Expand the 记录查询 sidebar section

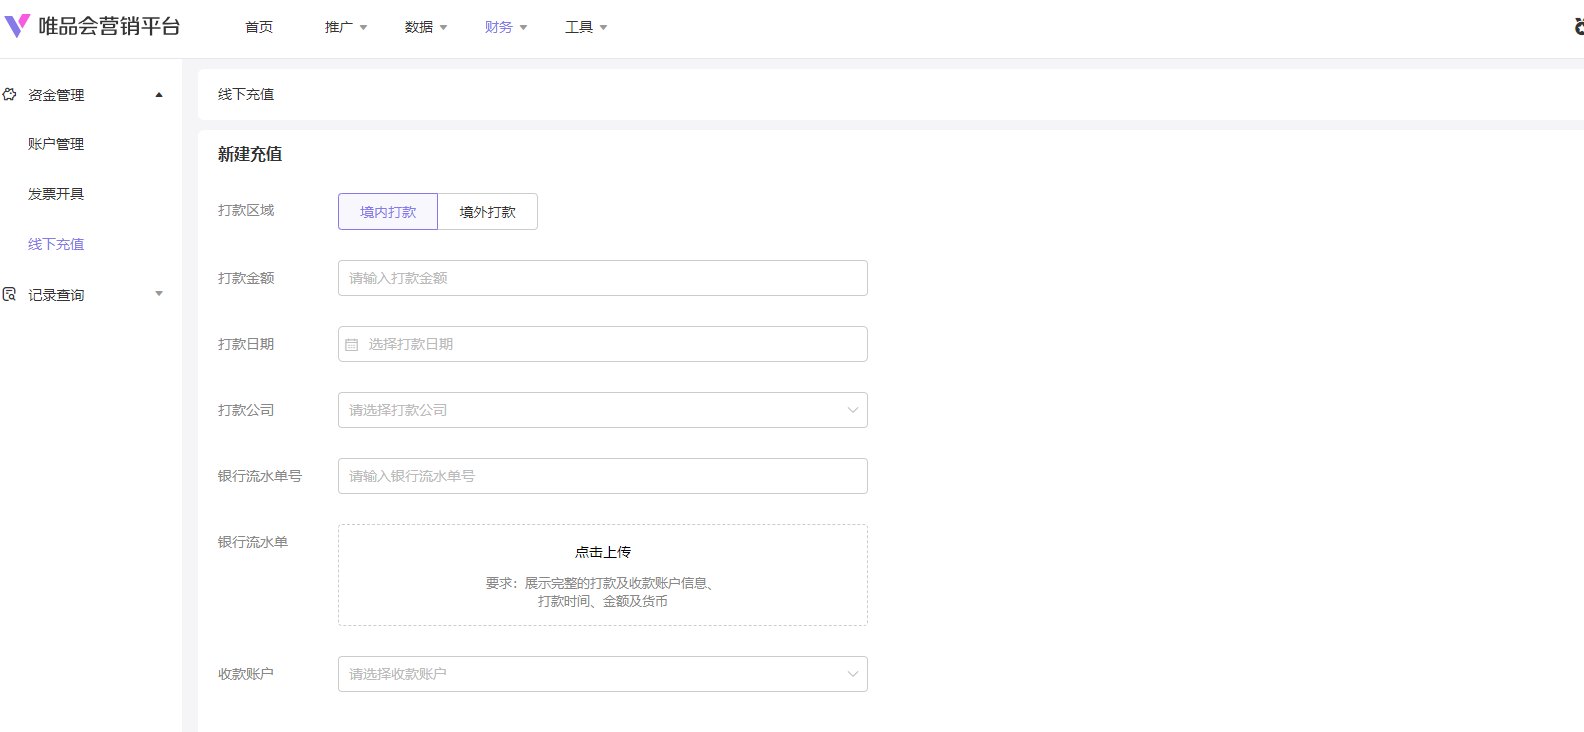coord(158,294)
